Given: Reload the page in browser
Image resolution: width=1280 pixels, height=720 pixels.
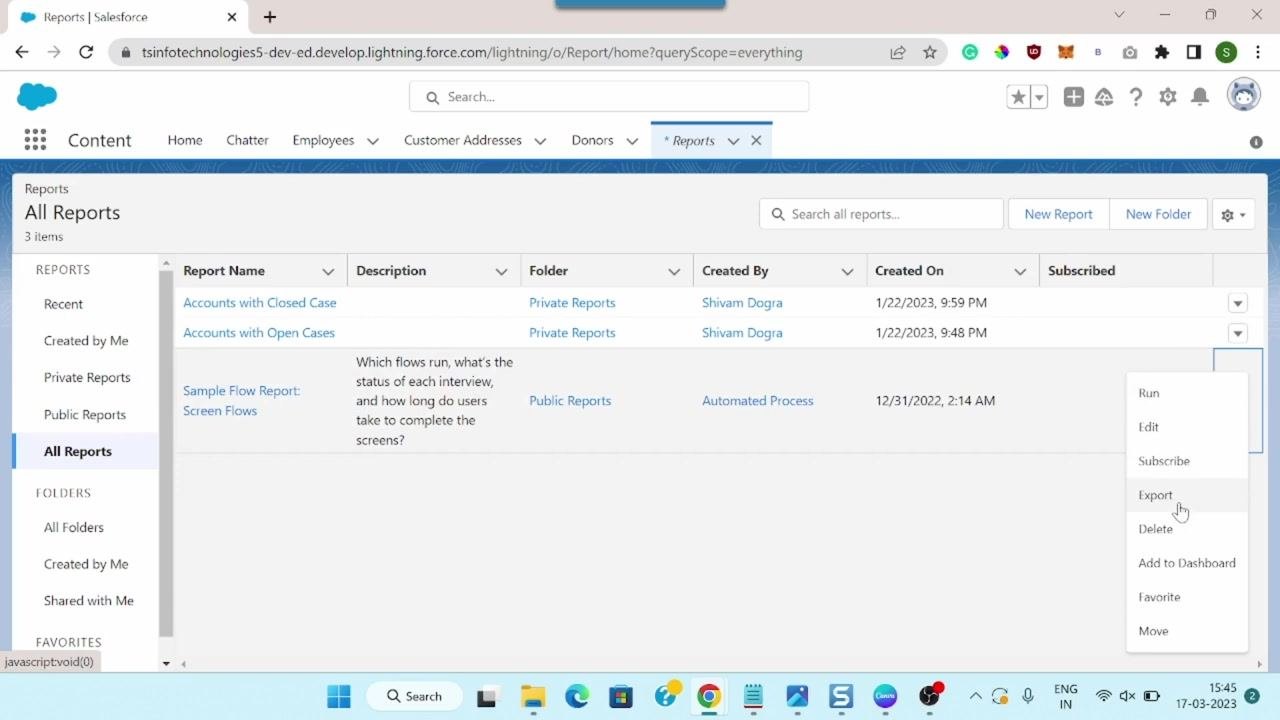Looking at the screenshot, I should click(x=86, y=52).
